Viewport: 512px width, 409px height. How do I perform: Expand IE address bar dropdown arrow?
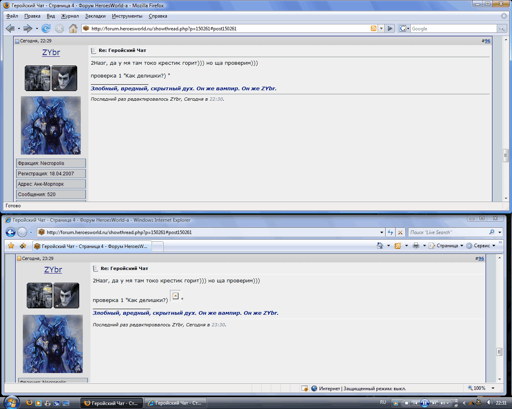click(382, 232)
